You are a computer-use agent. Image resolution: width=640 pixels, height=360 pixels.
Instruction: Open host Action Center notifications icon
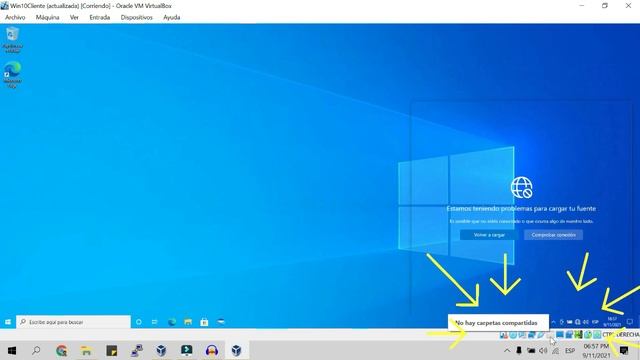(624, 351)
